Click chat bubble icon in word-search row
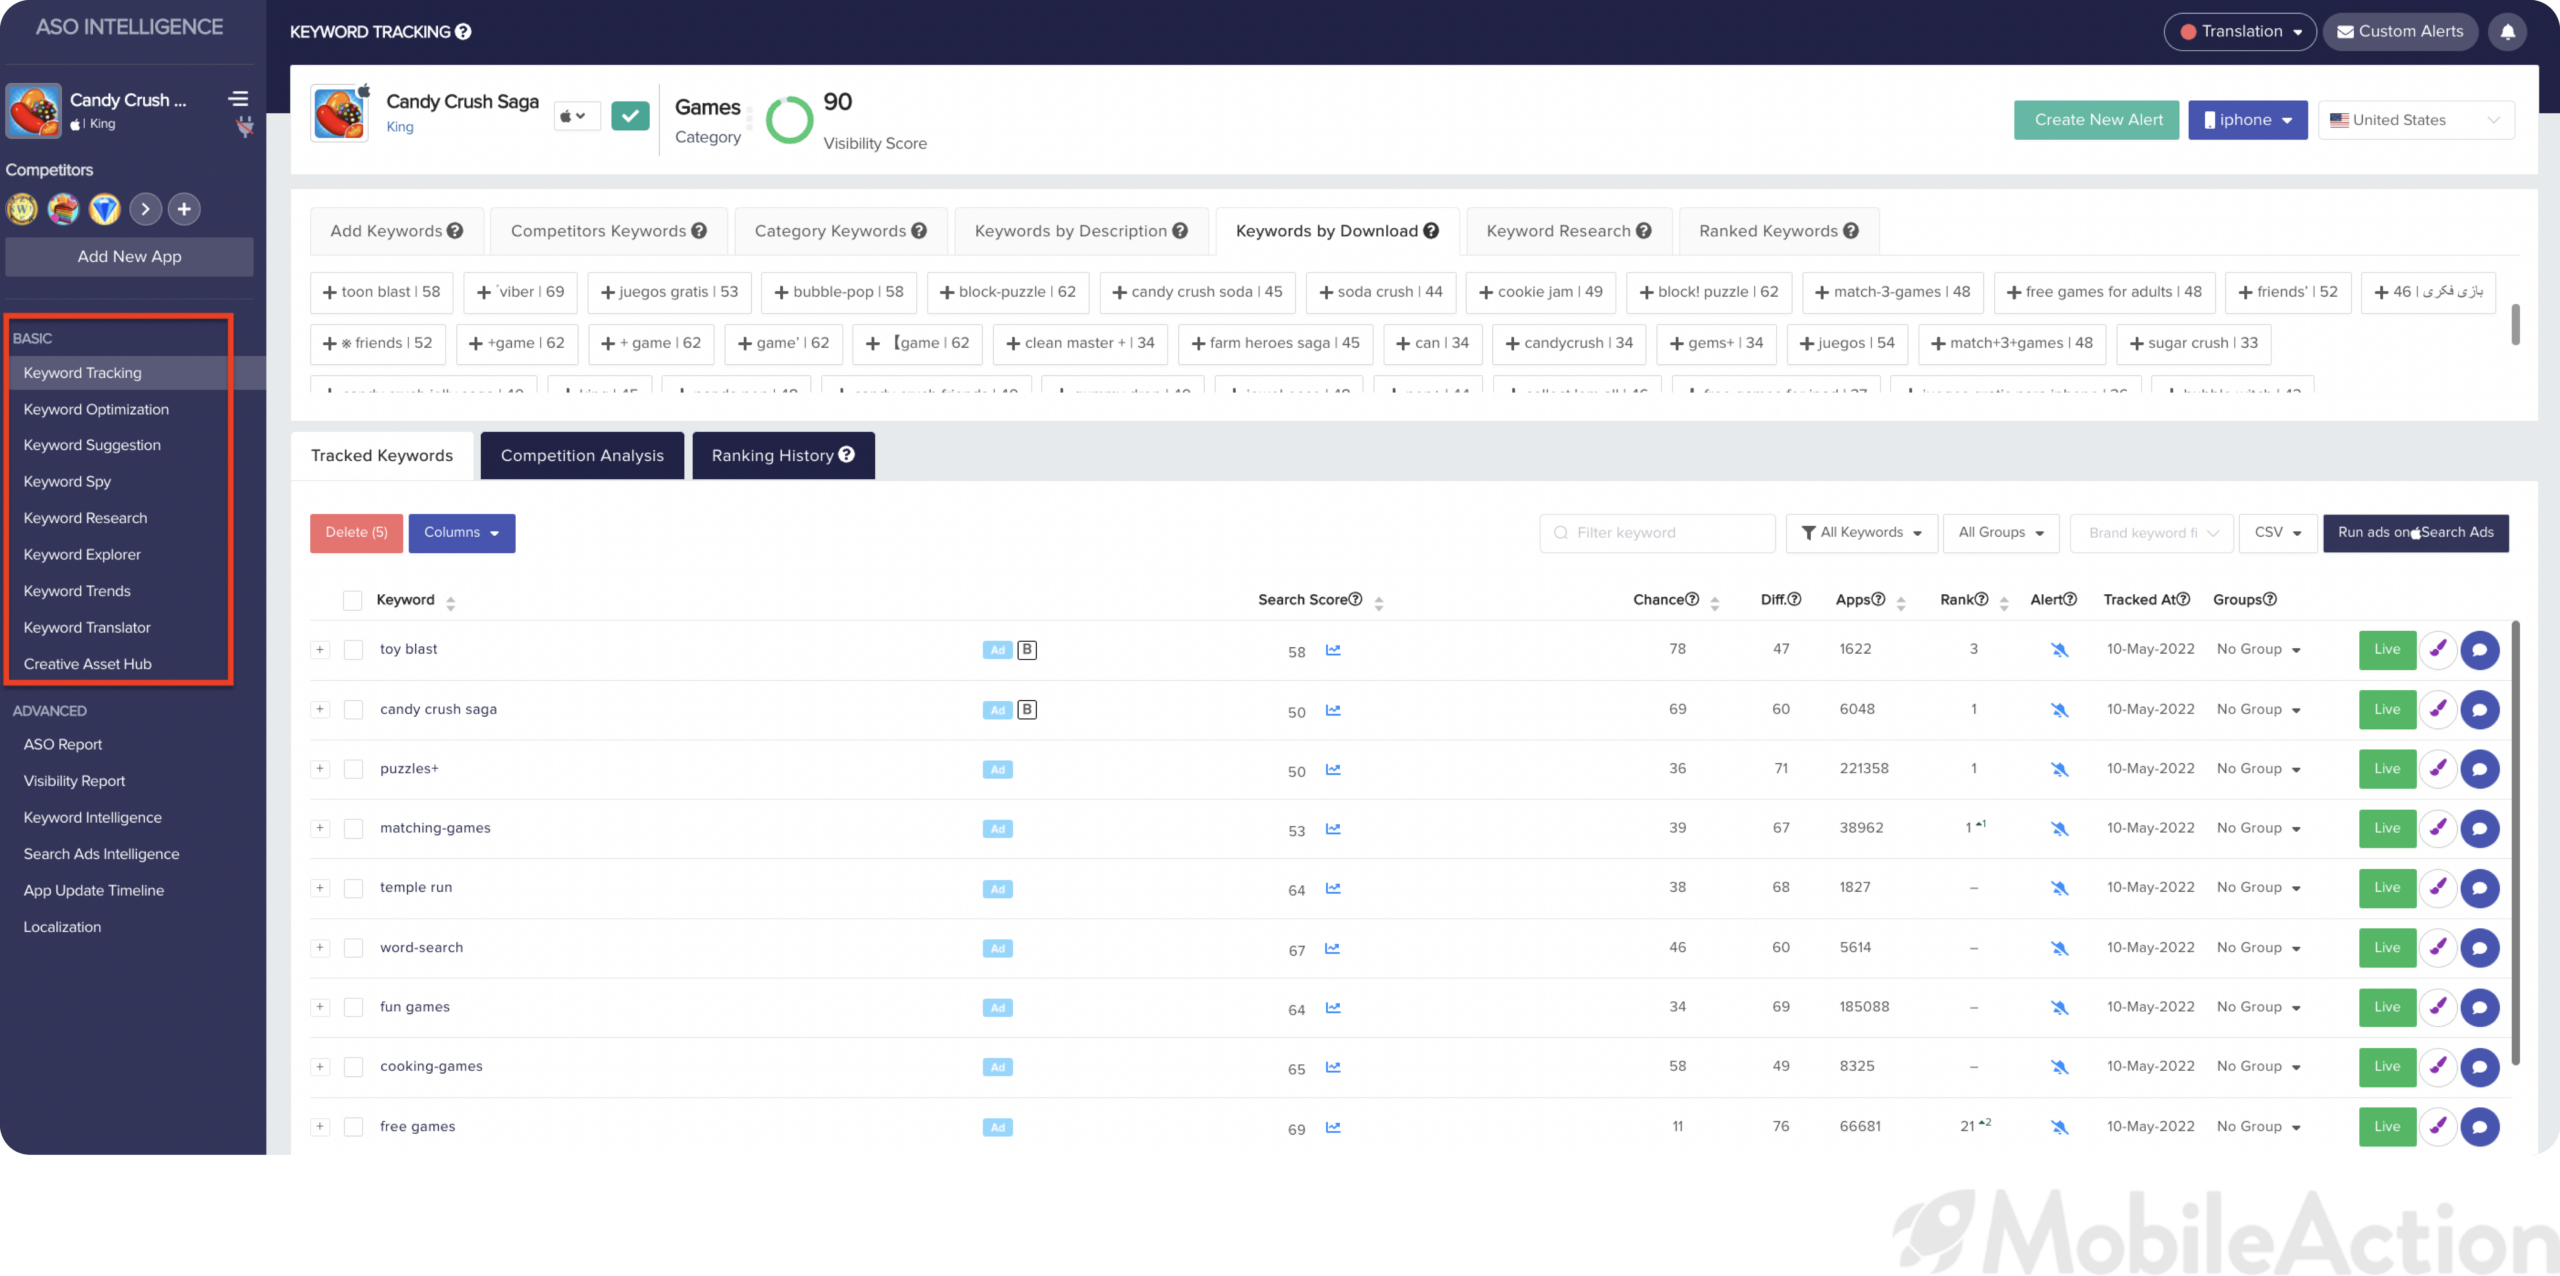 click(2479, 948)
